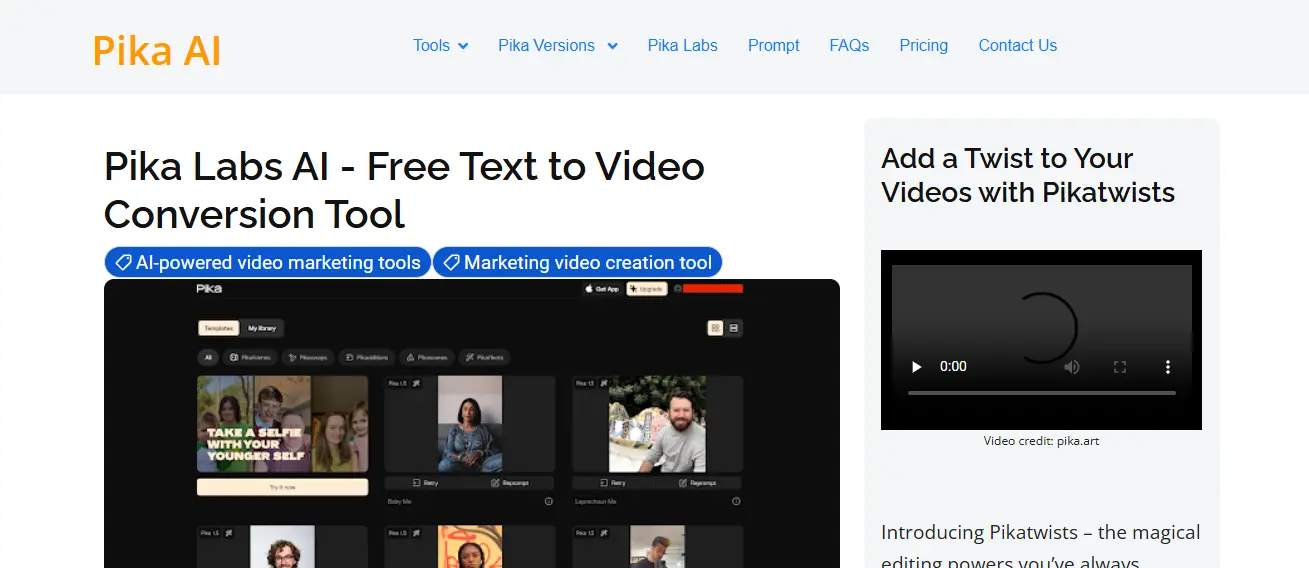Viewport: 1309px width, 568px height.
Task: Click the video progress seek bar
Action: tap(1041, 393)
